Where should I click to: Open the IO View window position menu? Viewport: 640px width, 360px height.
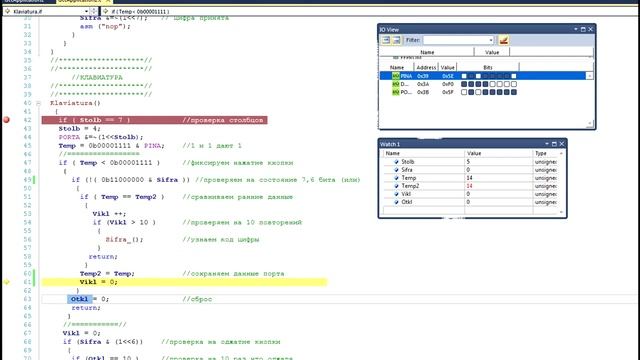click(x=576, y=29)
